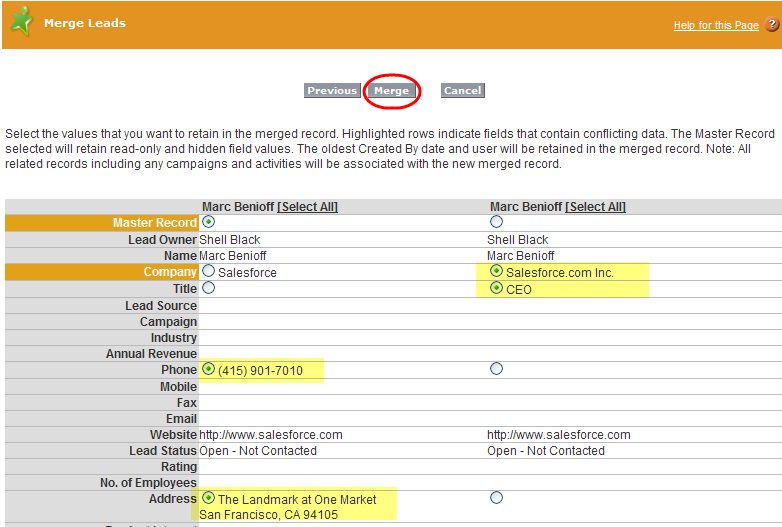Screen dimensions: 782x527
Task: Click San Francisco, CA 94105 address line
Action: 268,515
